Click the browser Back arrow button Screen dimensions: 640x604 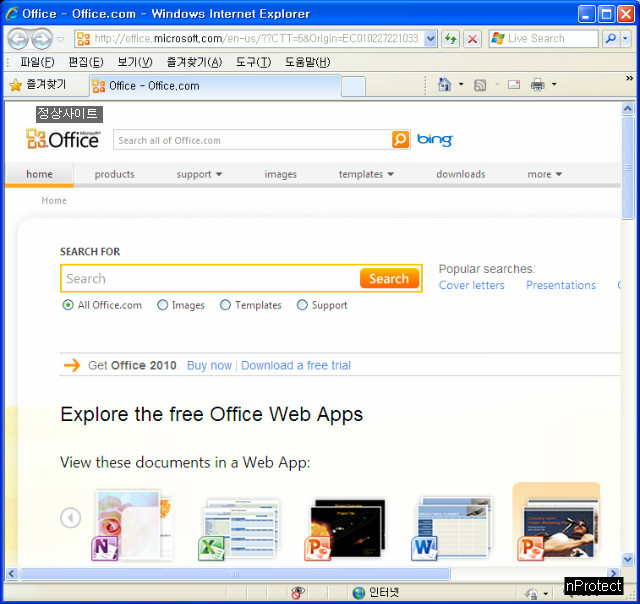(18, 39)
